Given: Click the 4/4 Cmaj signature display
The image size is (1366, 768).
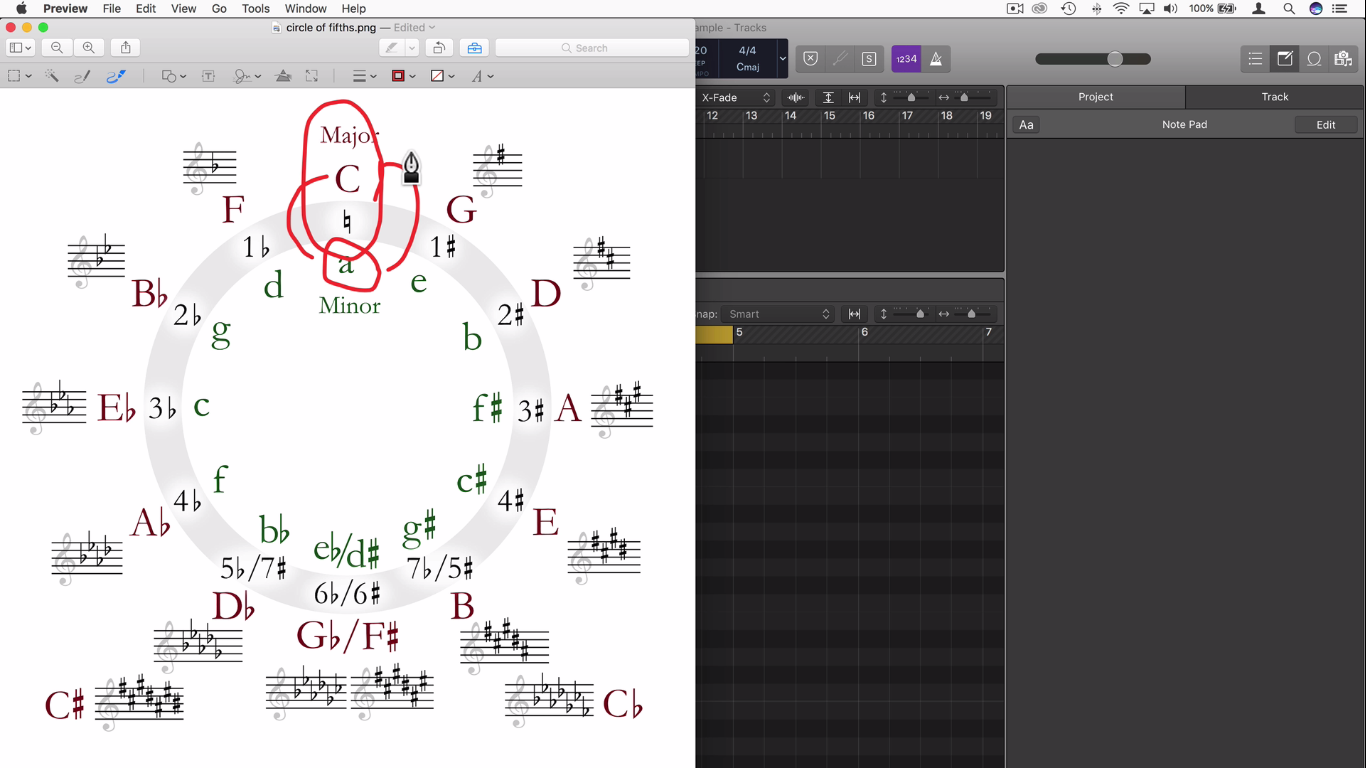Looking at the screenshot, I should pyautogui.click(x=747, y=59).
